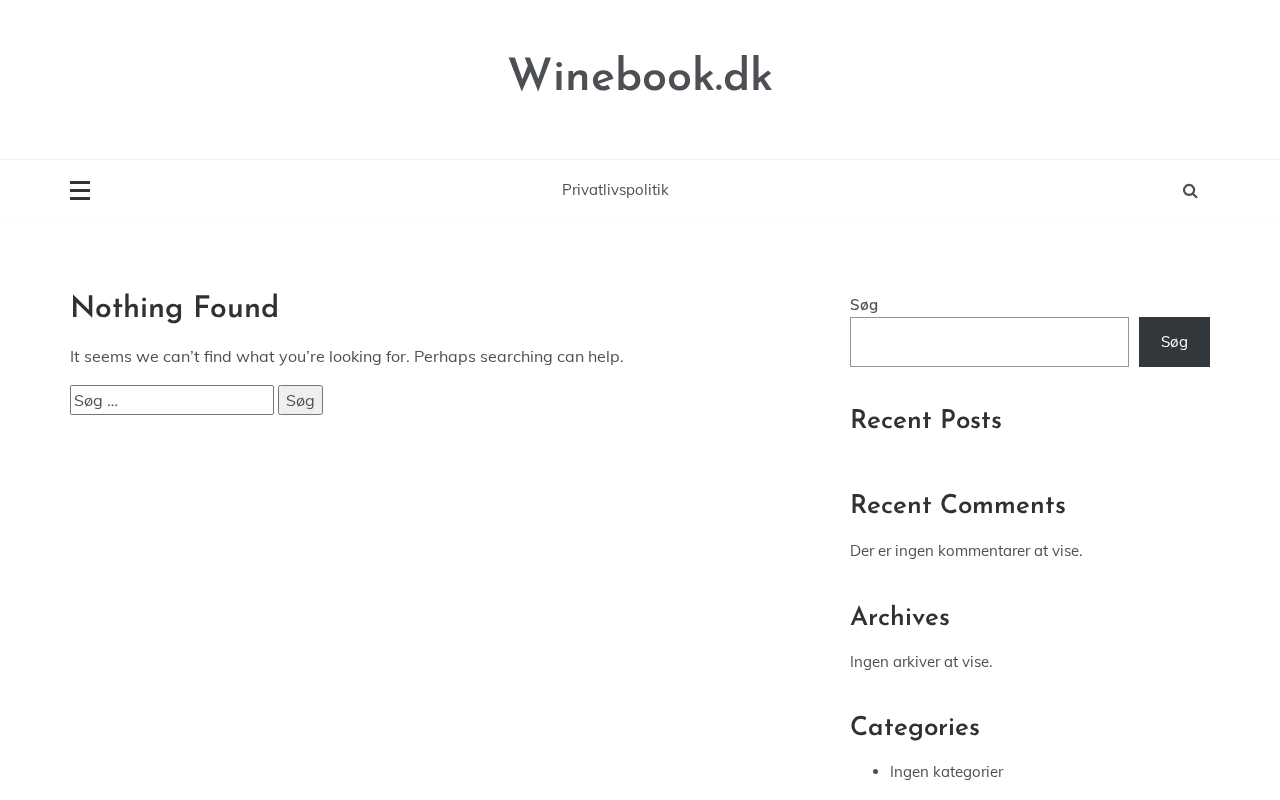Focus the 'Søg …' field under Nothing Found

click(x=172, y=400)
